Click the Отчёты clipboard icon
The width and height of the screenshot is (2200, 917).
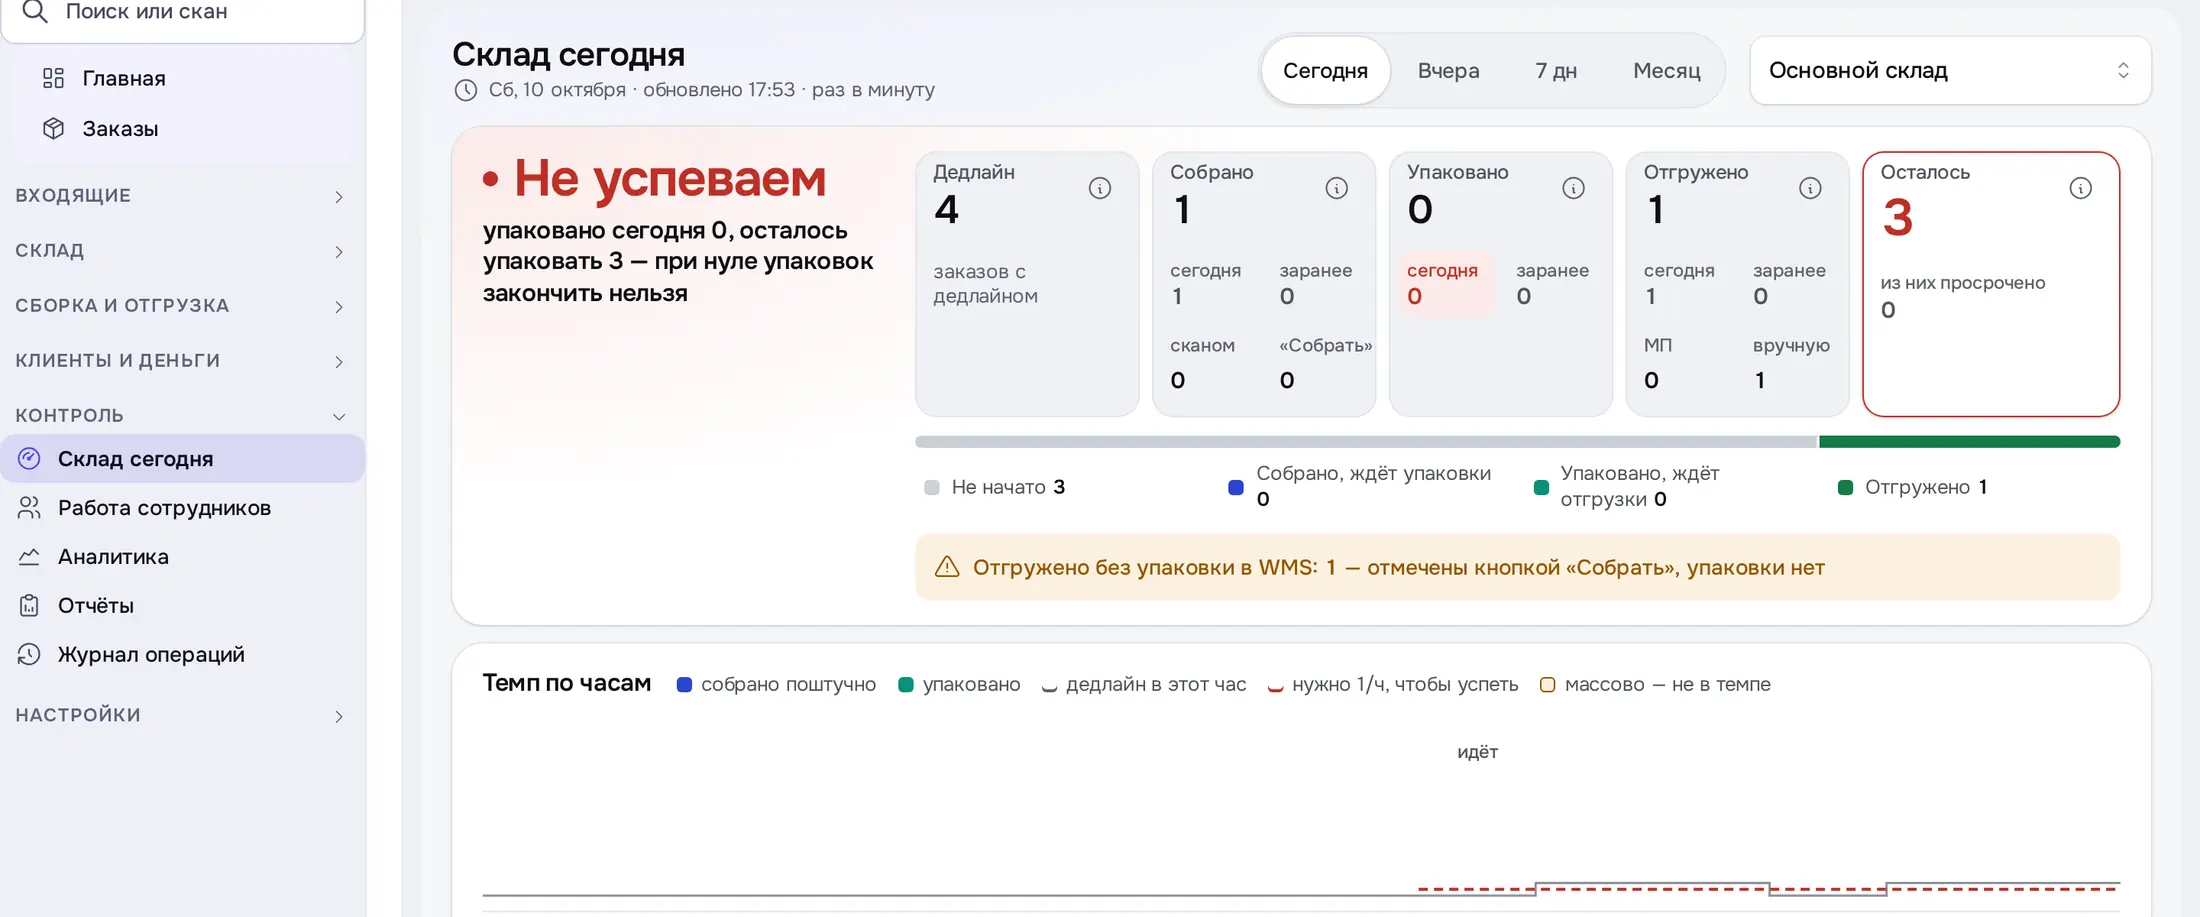pyautogui.click(x=29, y=605)
